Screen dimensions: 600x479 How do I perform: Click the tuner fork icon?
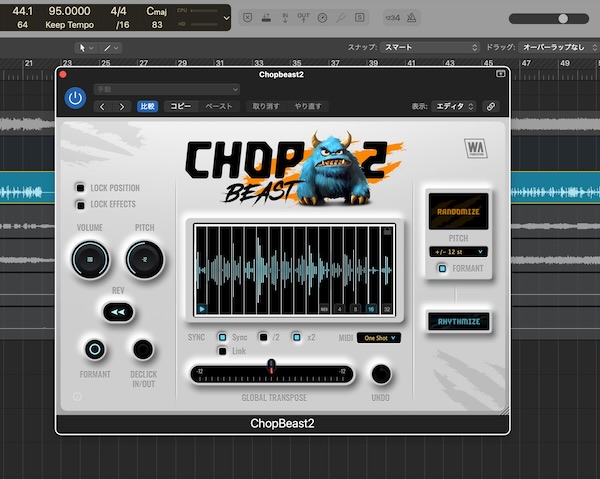coord(341,18)
